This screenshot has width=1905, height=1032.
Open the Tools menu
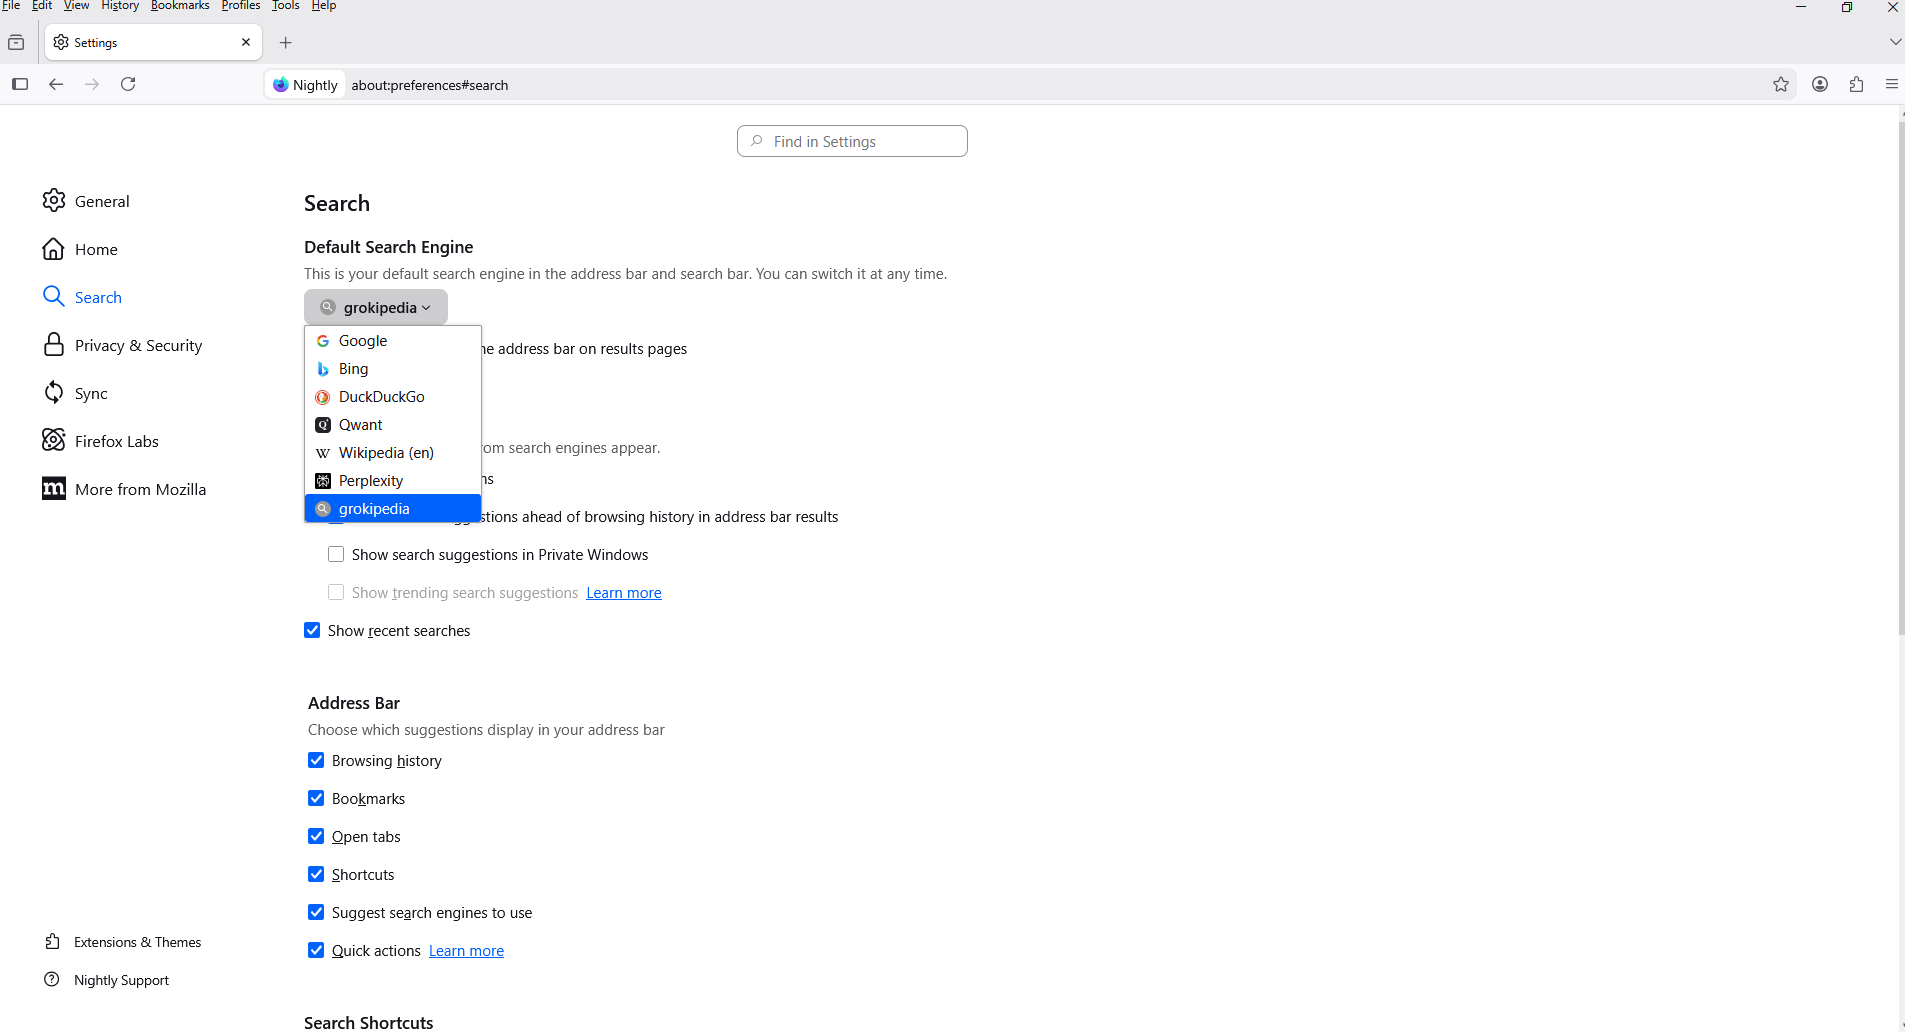pos(286,6)
